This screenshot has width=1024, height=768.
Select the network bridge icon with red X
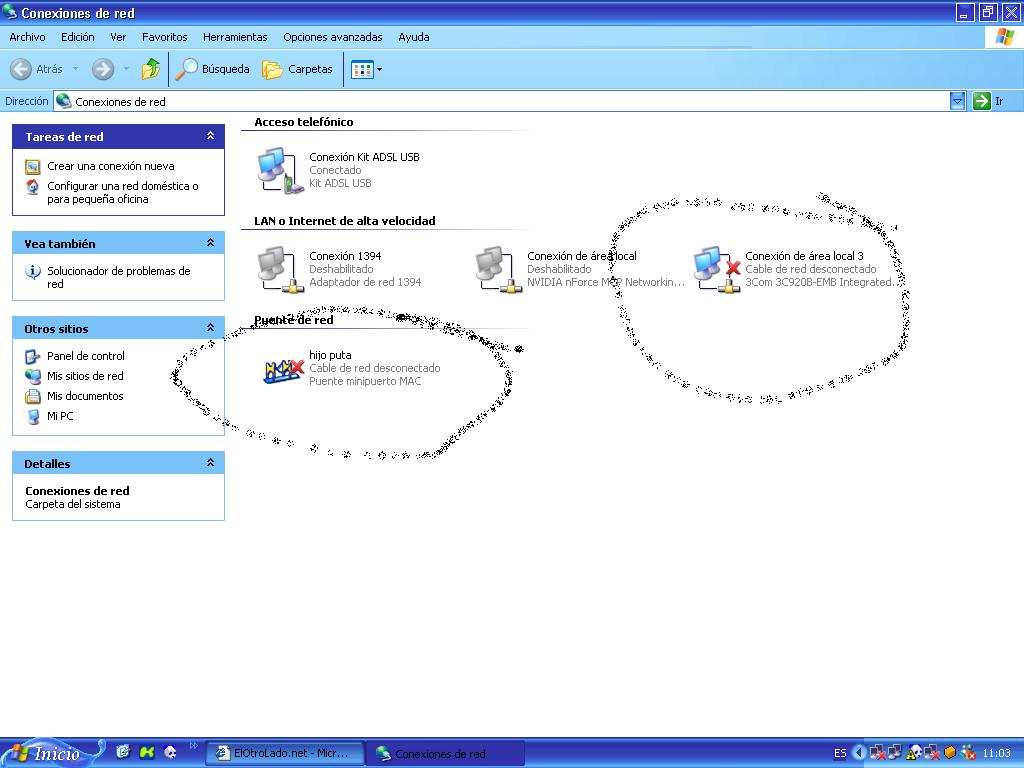[283, 370]
